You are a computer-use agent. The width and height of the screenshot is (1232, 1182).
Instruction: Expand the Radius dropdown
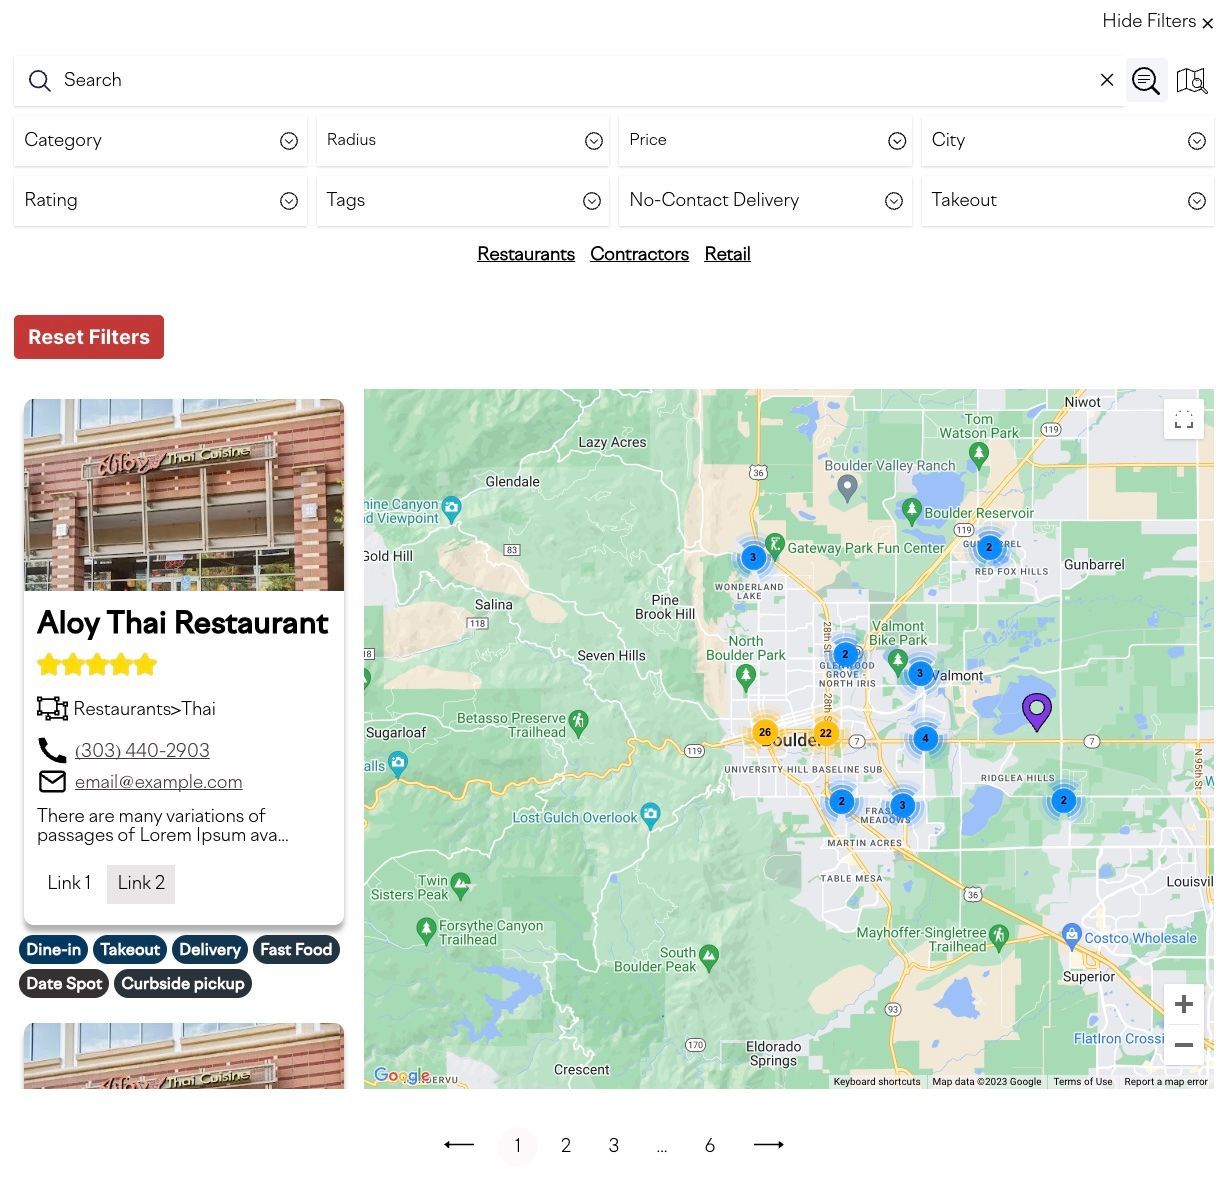pos(463,141)
